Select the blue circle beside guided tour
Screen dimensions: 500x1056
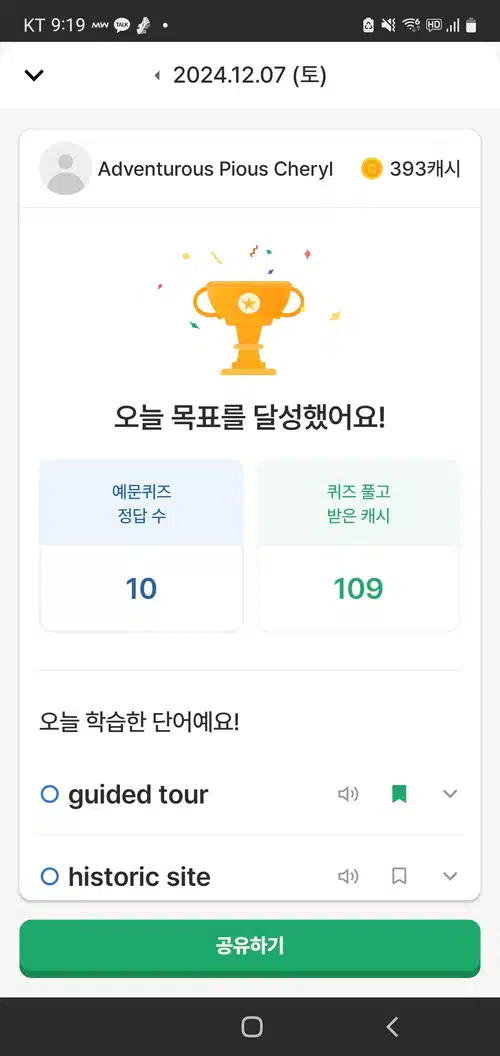pyautogui.click(x=50, y=795)
